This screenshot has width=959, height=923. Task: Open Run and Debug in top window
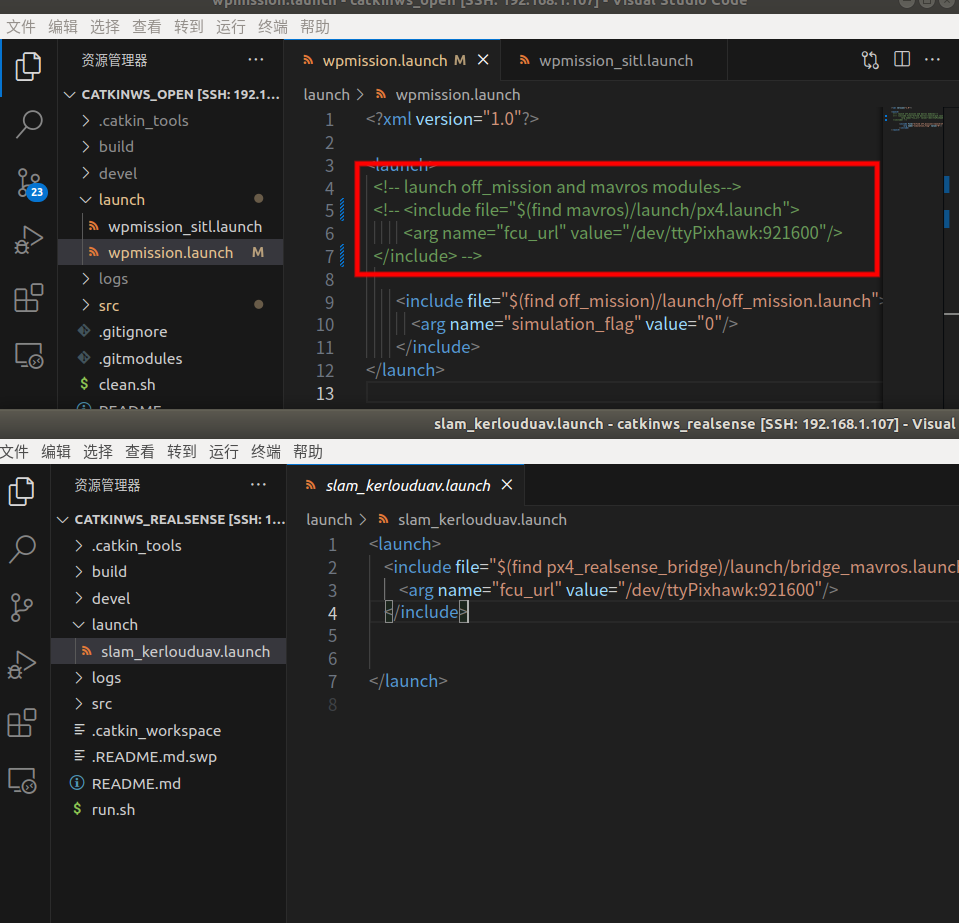(x=29, y=240)
